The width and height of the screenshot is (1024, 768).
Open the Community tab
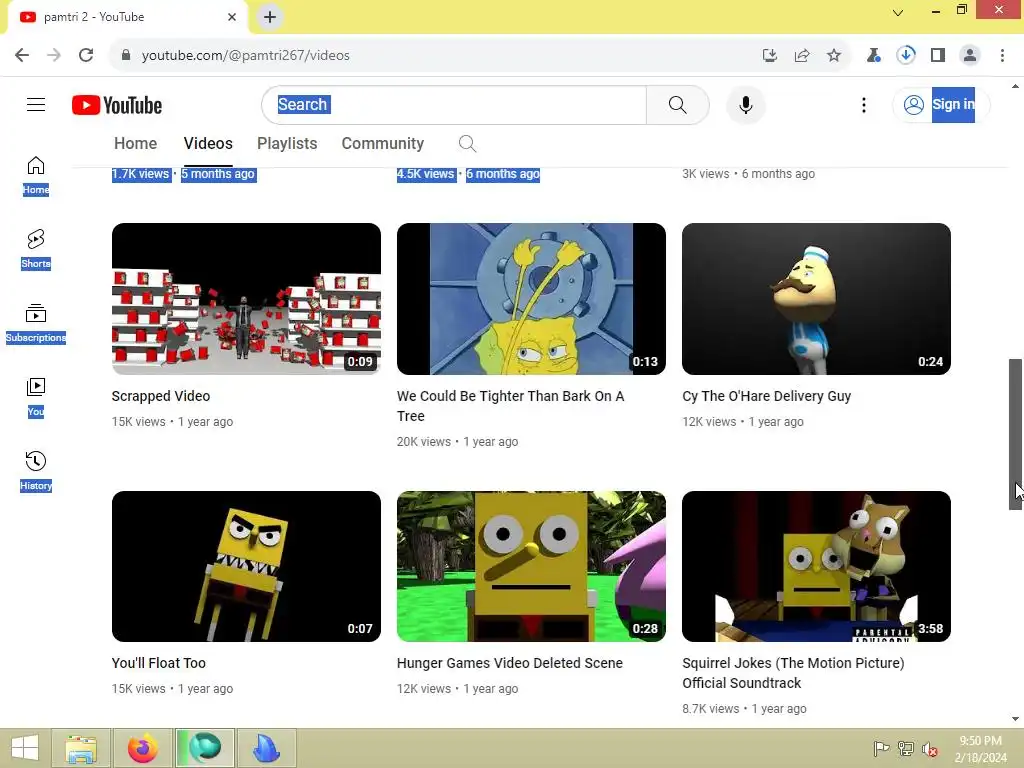pyautogui.click(x=383, y=143)
